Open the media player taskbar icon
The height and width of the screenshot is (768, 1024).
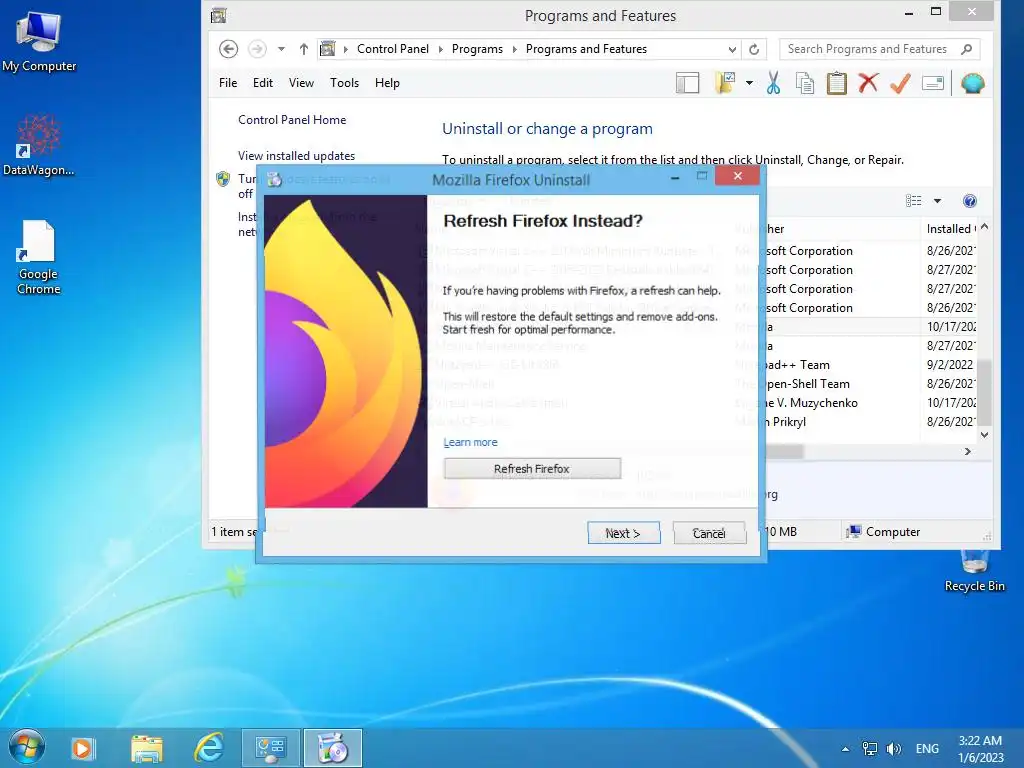(x=83, y=748)
